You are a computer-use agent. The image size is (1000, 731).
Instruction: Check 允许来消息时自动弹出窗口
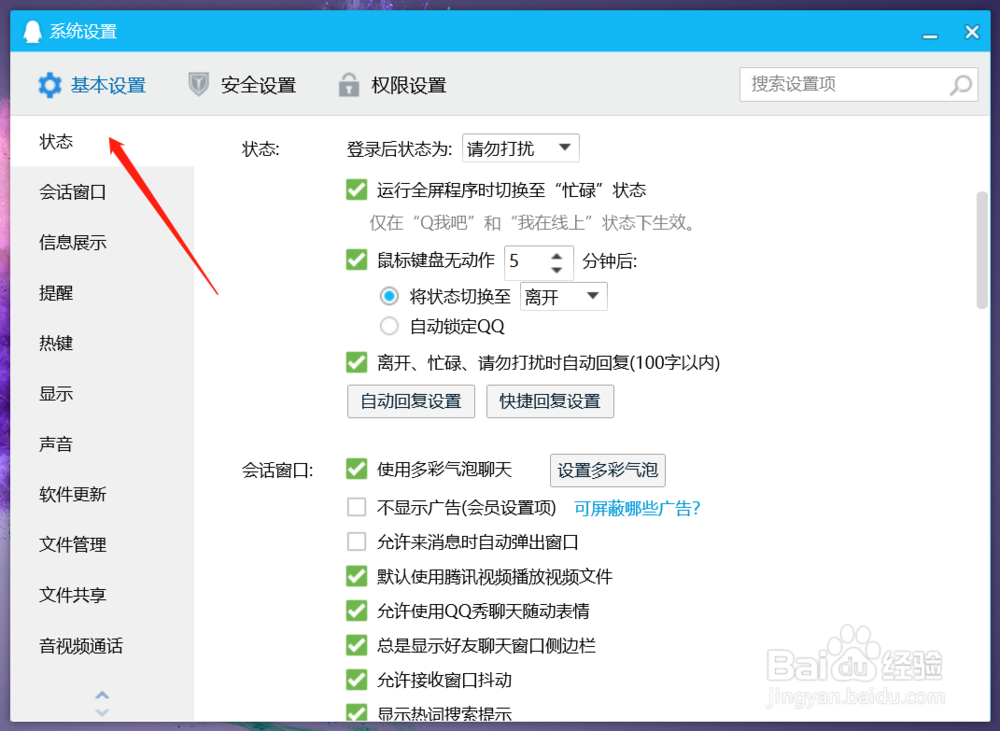pyautogui.click(x=356, y=541)
